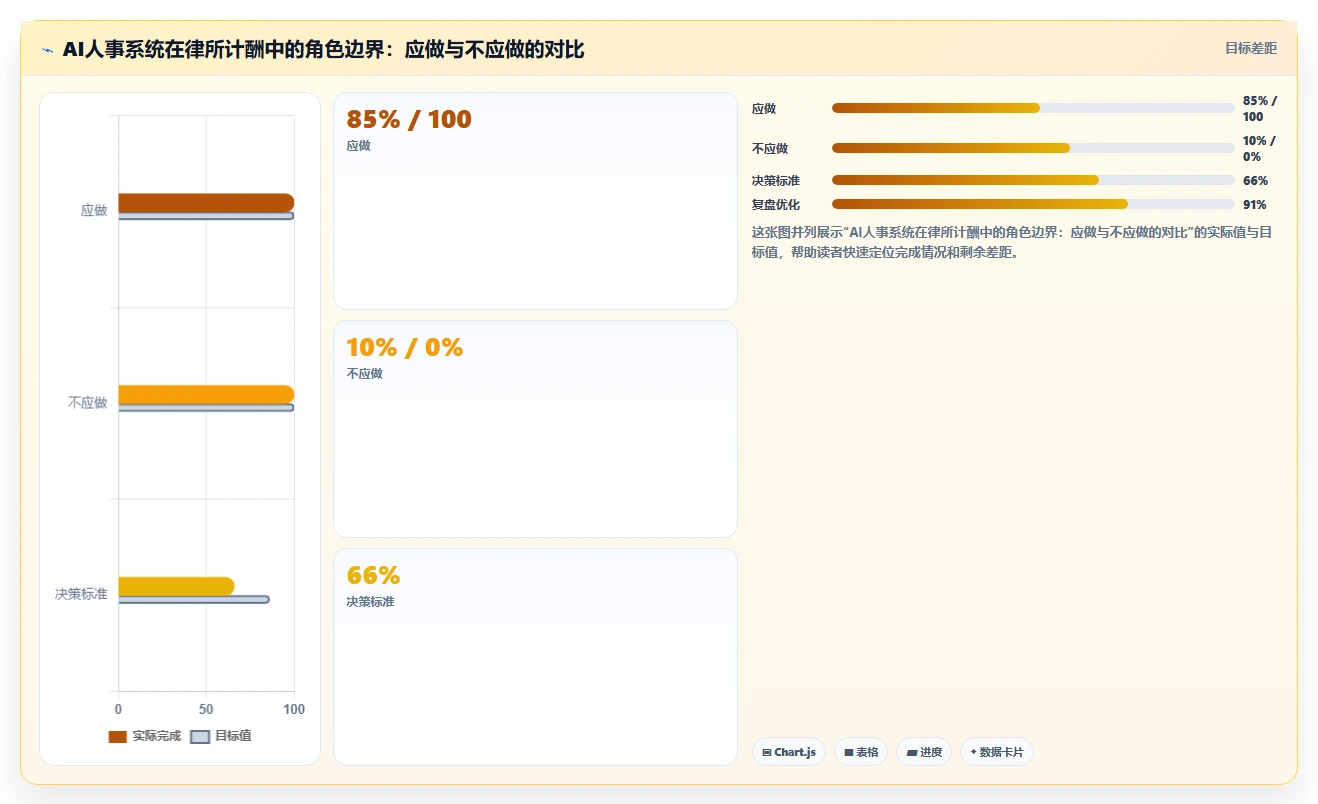Open the 66% data card

pyautogui.click(x=535, y=657)
